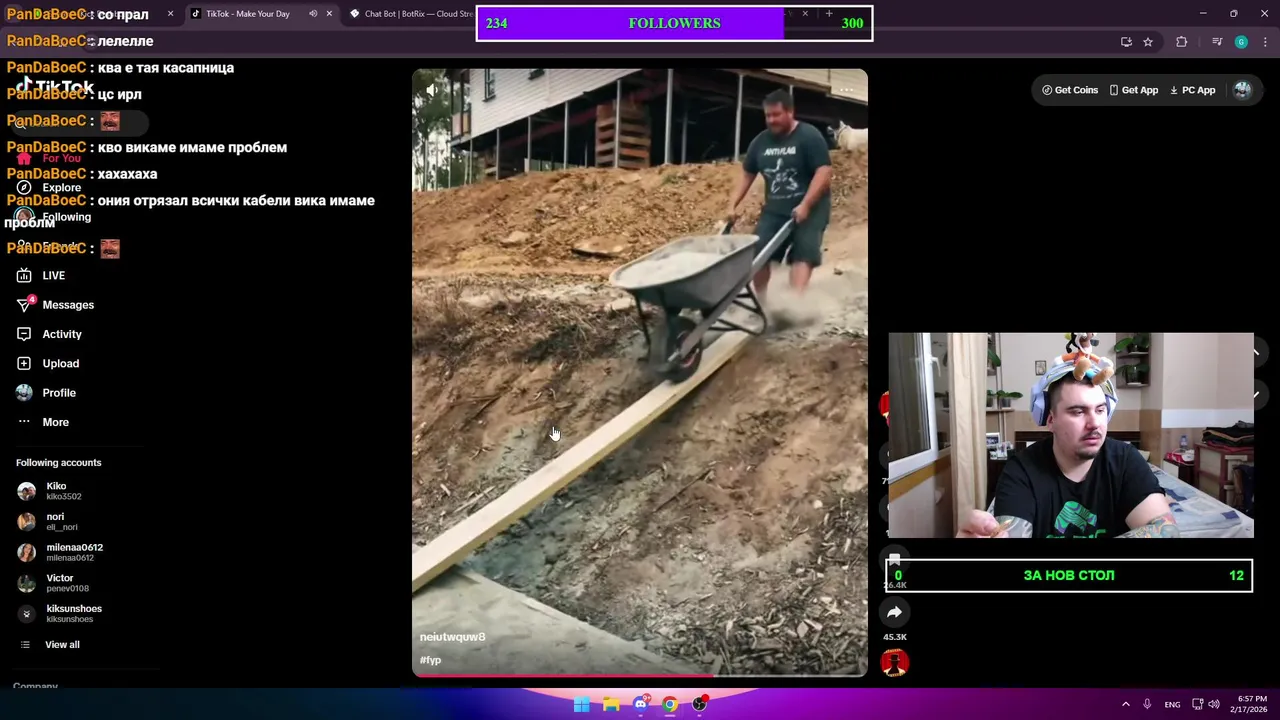Expand View all following accounts

tap(49, 644)
